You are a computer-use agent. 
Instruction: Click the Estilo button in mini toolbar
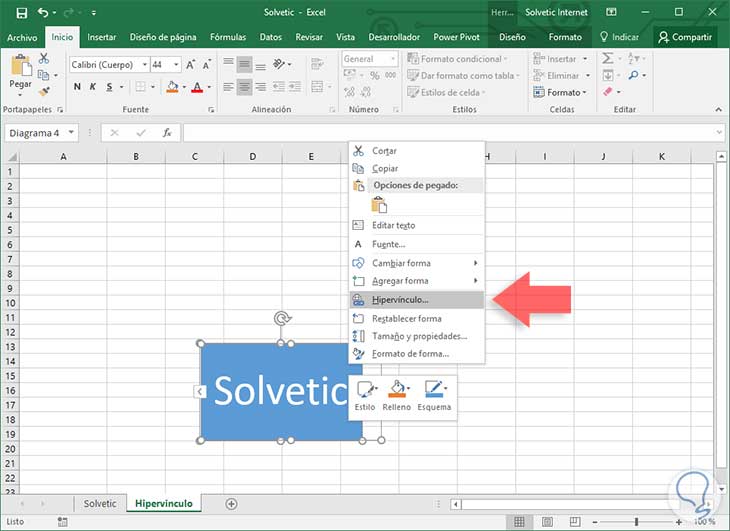pyautogui.click(x=365, y=396)
